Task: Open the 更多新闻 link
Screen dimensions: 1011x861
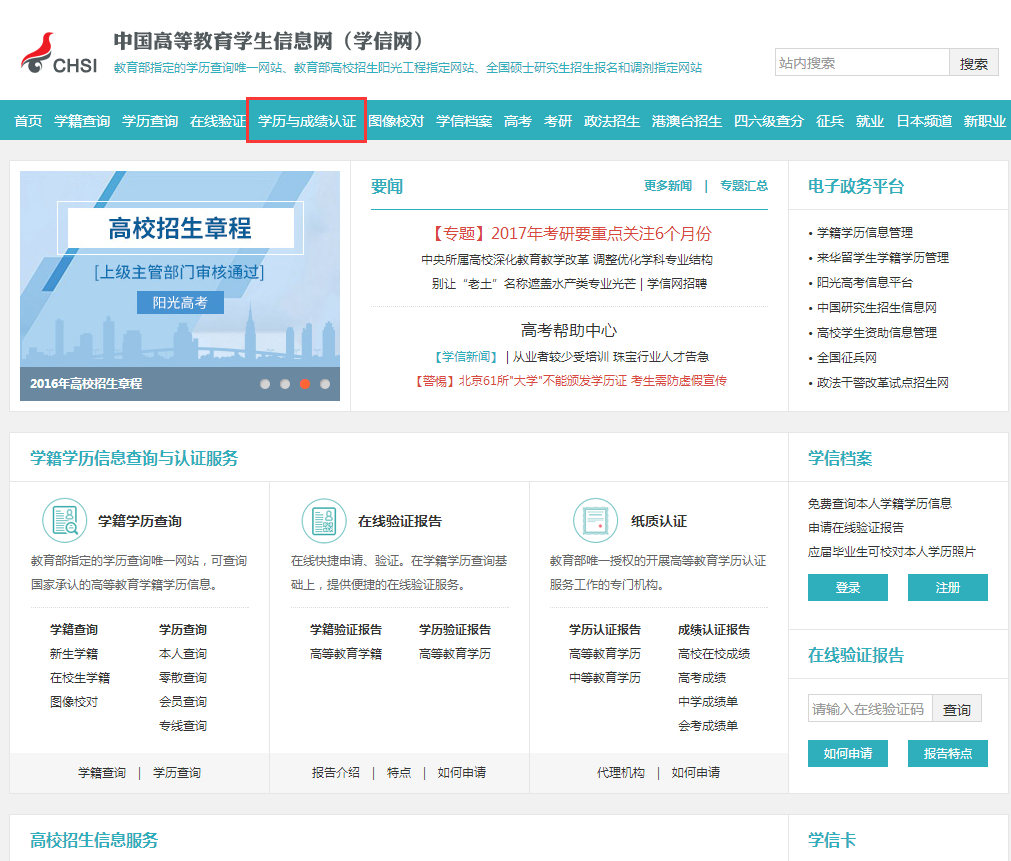Action: pos(668,186)
